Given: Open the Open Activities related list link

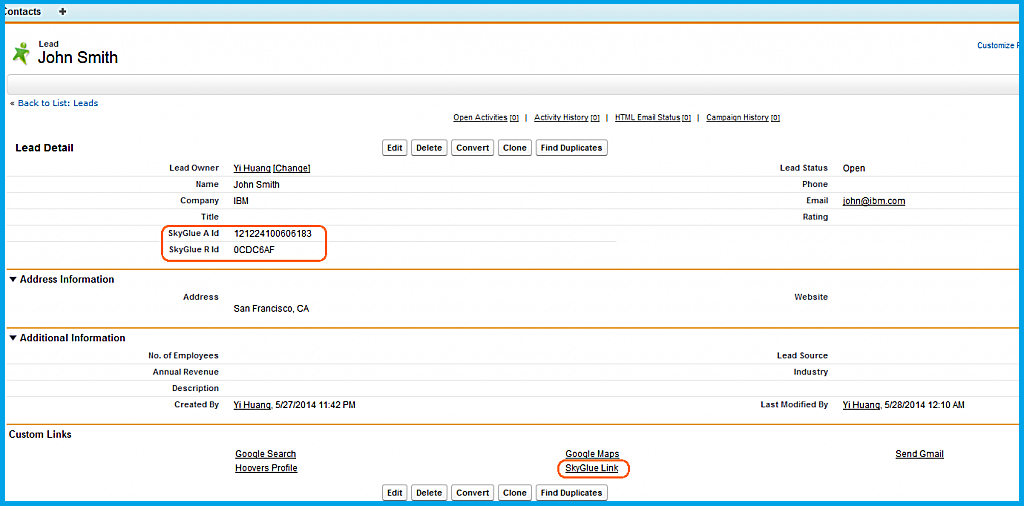Looking at the screenshot, I should click(480, 118).
